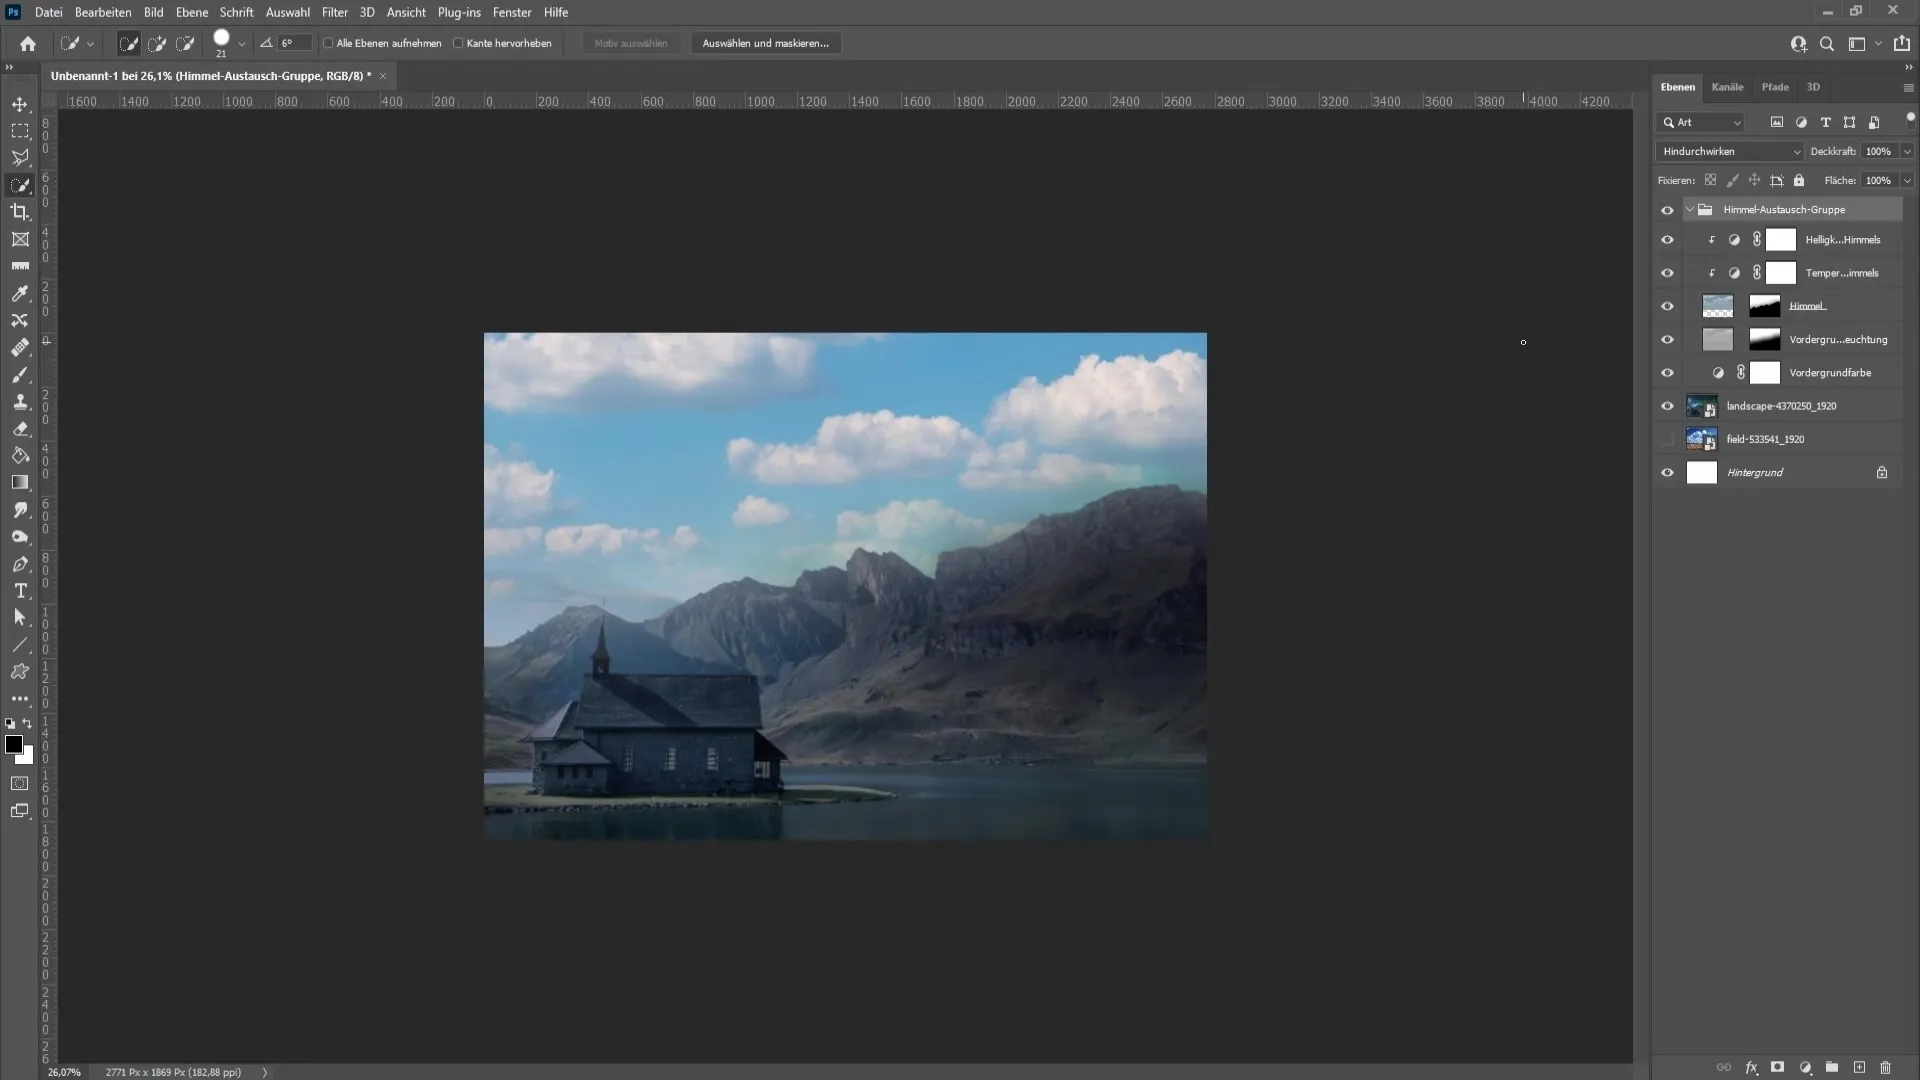The height and width of the screenshot is (1080, 1920).
Task: Open the Edit Toolbar three-dots menu
Action: coord(20,699)
